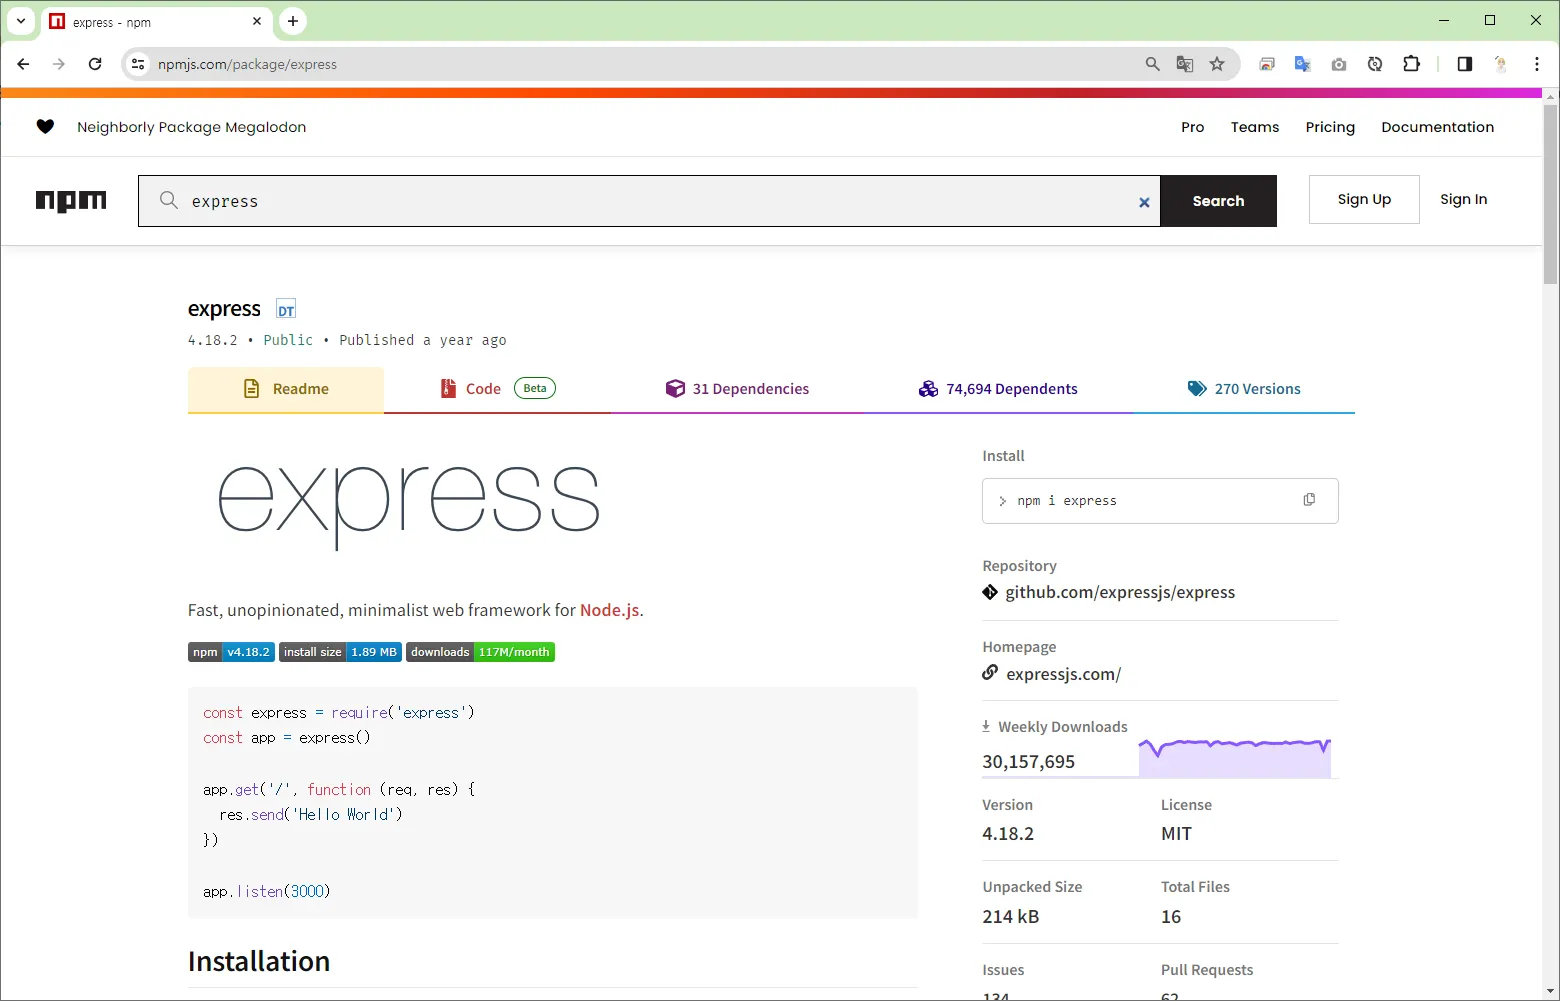
Task: Click the weekly downloads sparkline chart
Action: coord(1235,757)
